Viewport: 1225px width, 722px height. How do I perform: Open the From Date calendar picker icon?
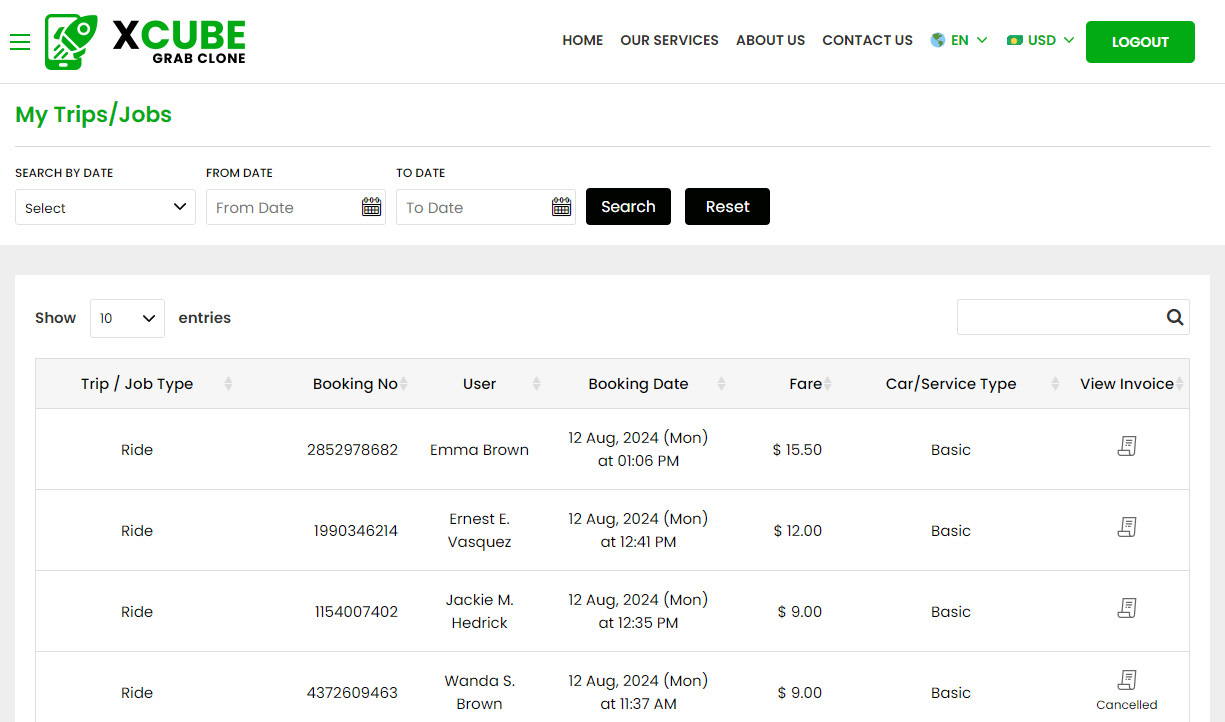coord(371,207)
